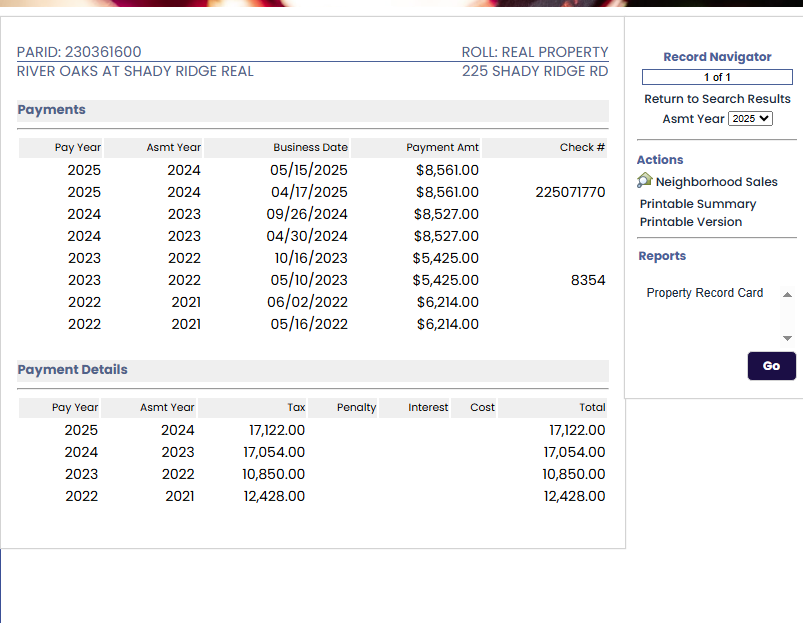Click the reports list scroll-down arrow

(787, 338)
